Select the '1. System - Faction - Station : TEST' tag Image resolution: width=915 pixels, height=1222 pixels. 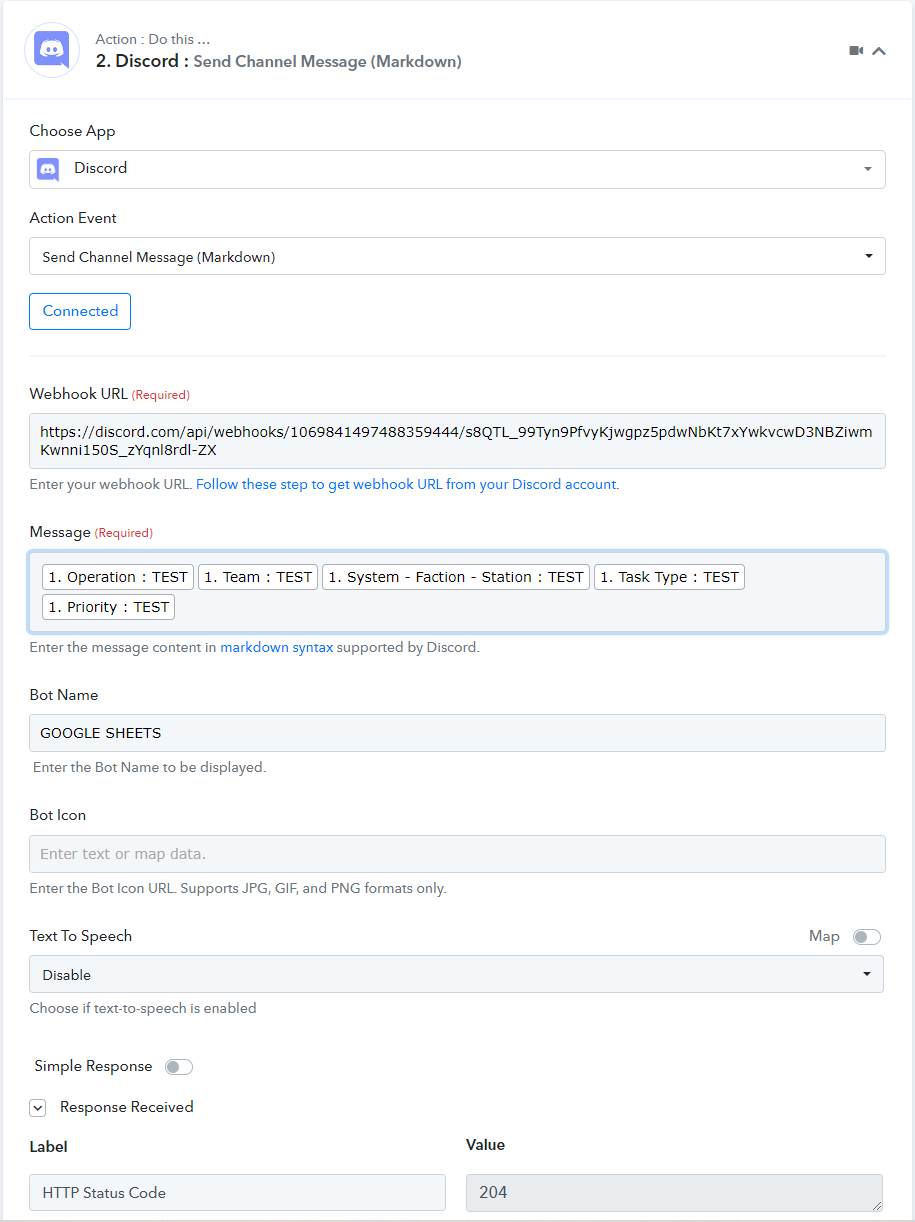click(x=456, y=577)
